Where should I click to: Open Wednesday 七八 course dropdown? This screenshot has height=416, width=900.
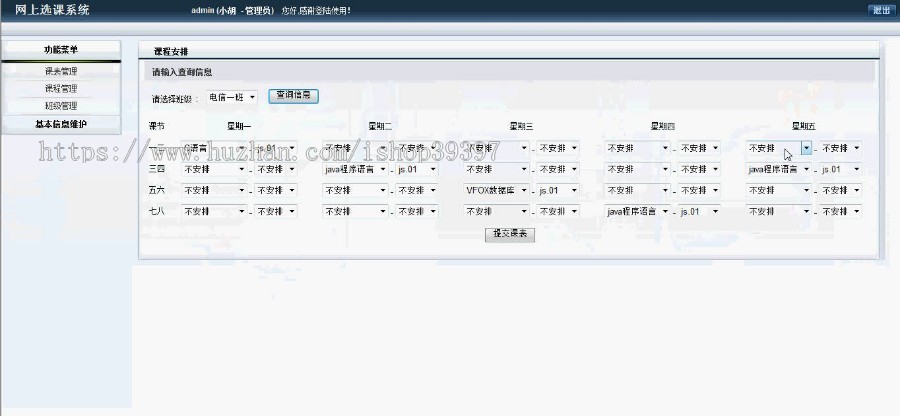(496, 212)
